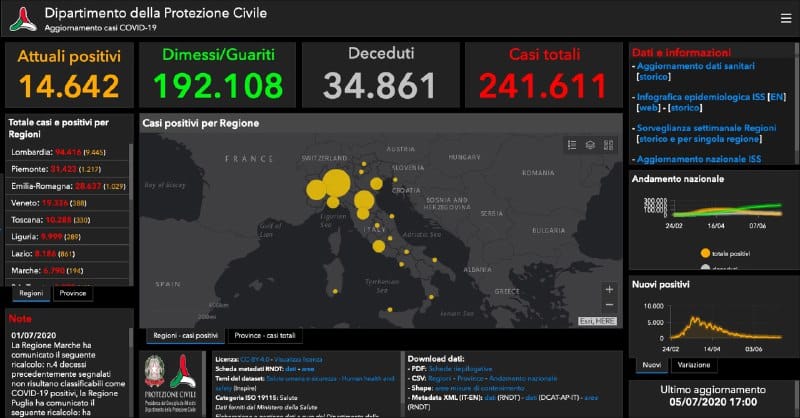Toggle the 'totale positivi' legend series
This screenshot has height=418, width=800.
click(x=725, y=253)
